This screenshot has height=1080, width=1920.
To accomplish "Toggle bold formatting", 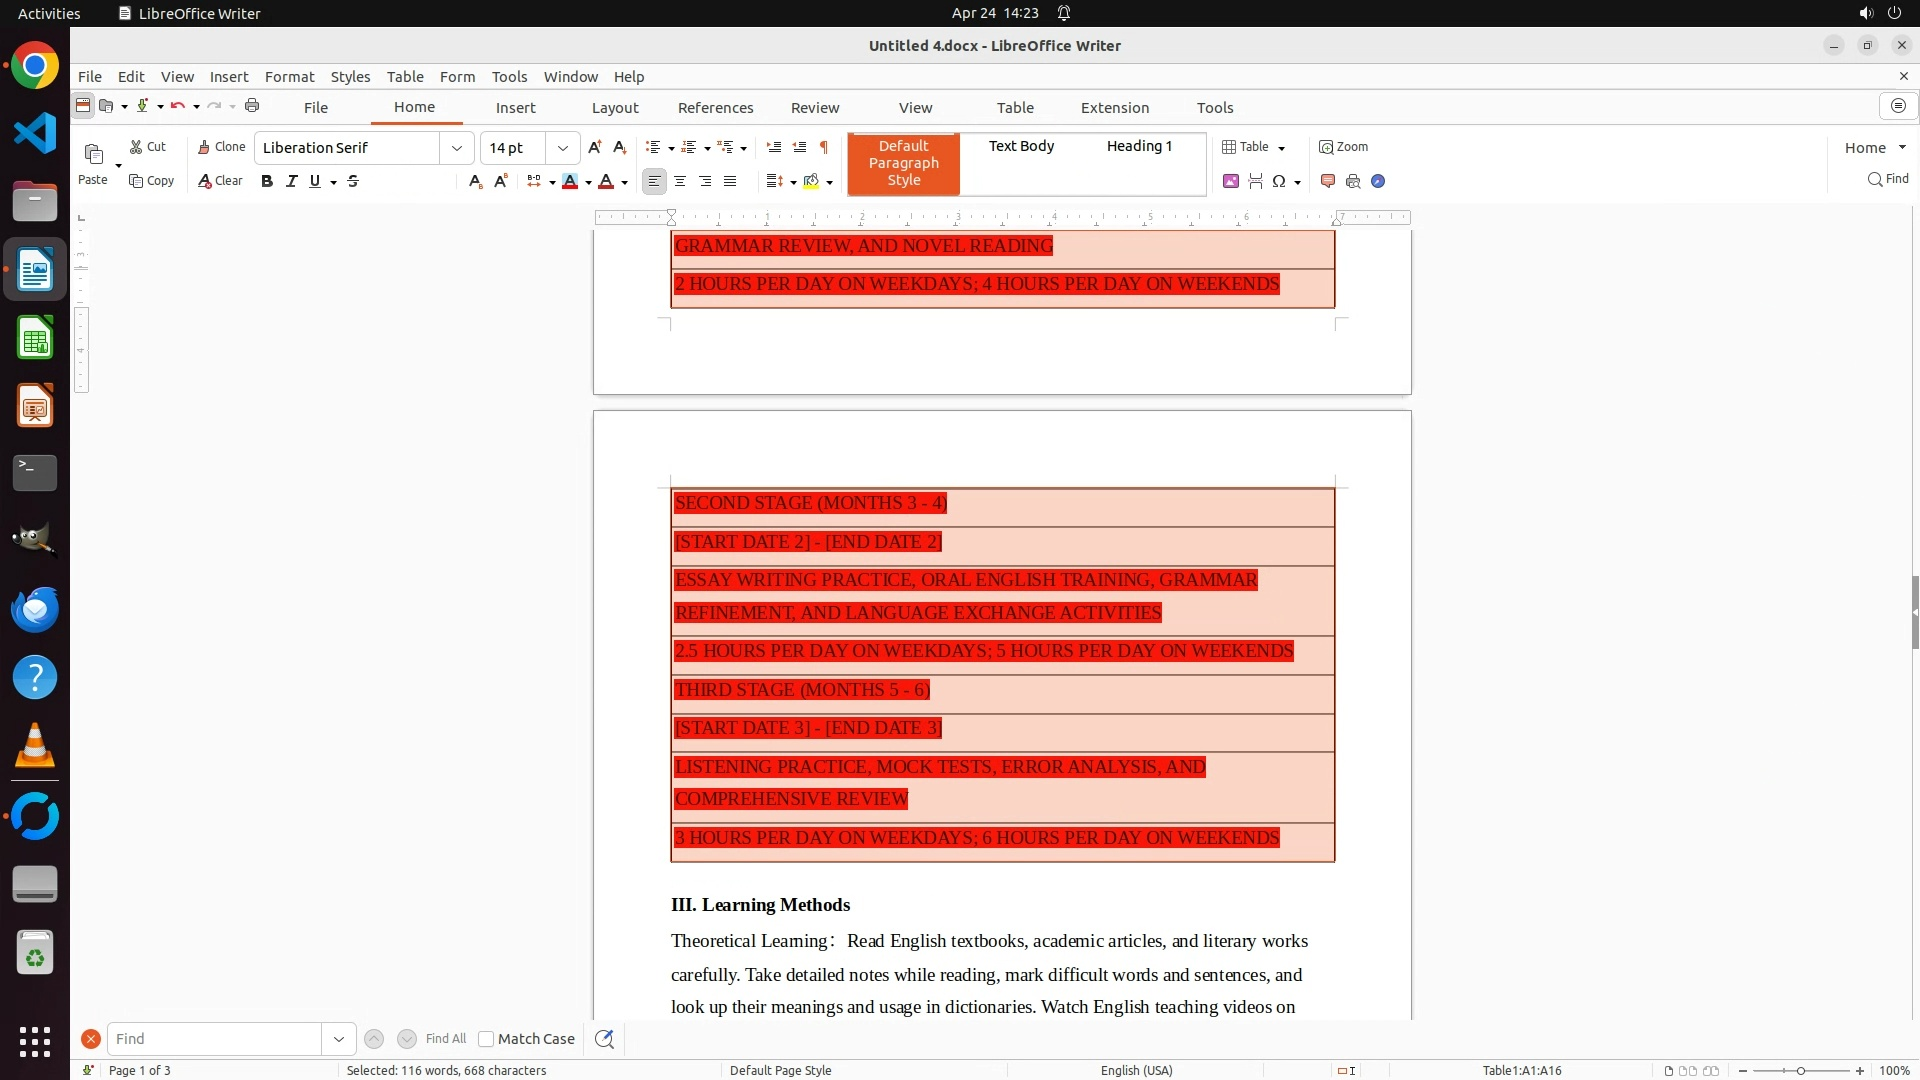I will coord(266,181).
